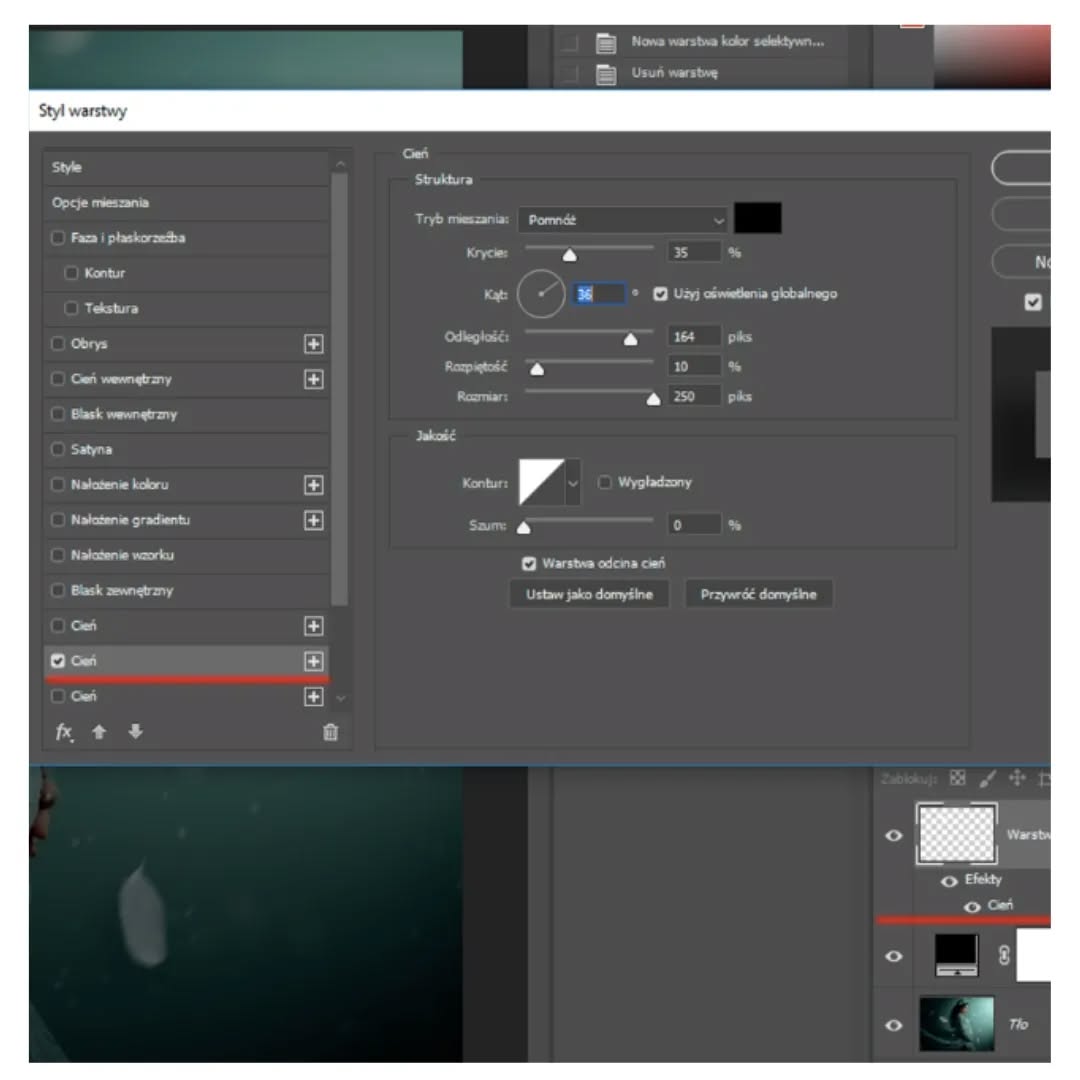
Task: Select Faza i płaskorzeźba style entry
Action: 127,238
